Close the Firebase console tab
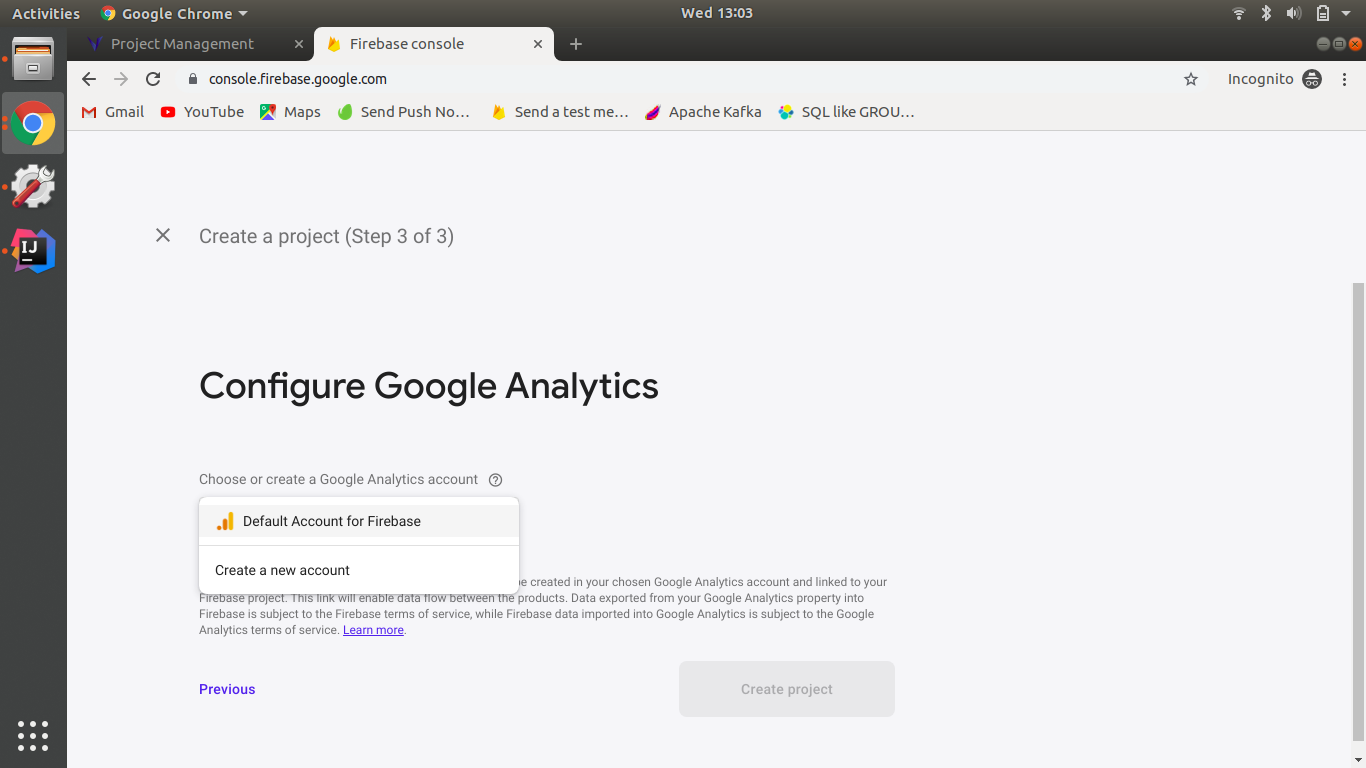The image size is (1366, 768). point(538,44)
